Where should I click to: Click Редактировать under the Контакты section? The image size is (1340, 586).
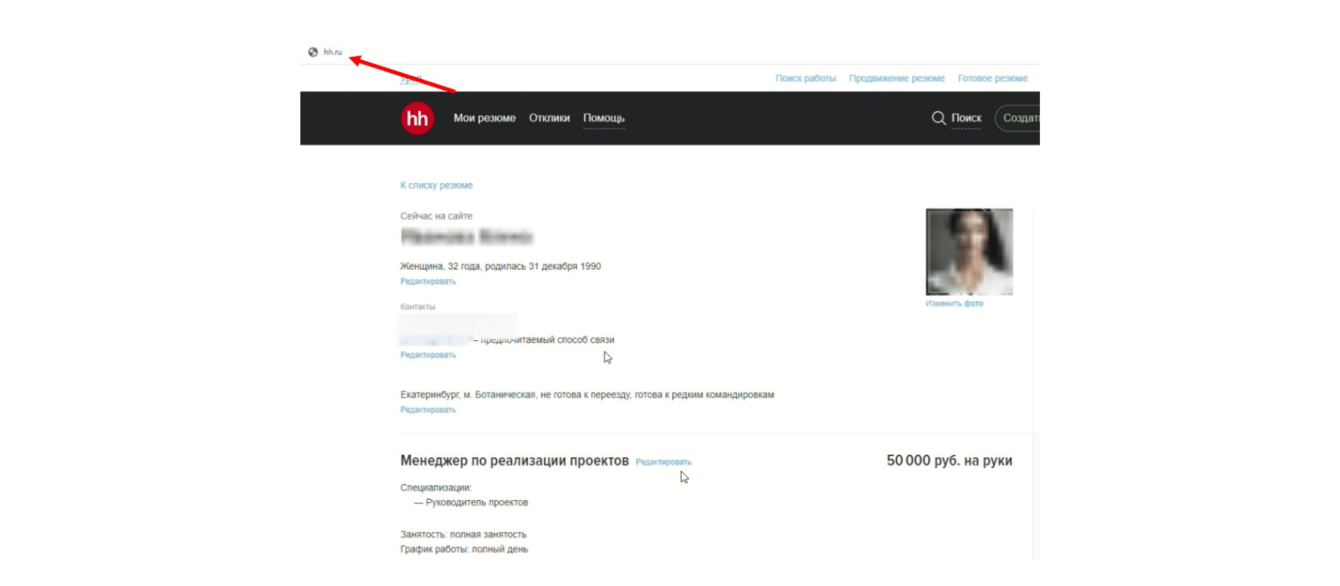[428, 355]
